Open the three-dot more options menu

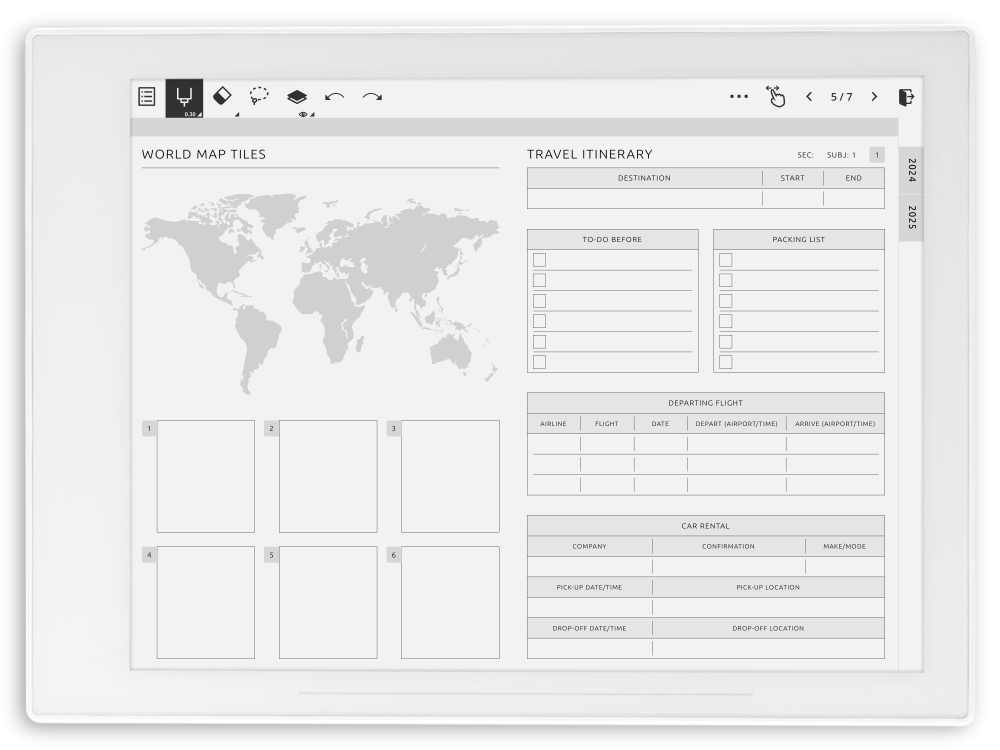coord(739,97)
